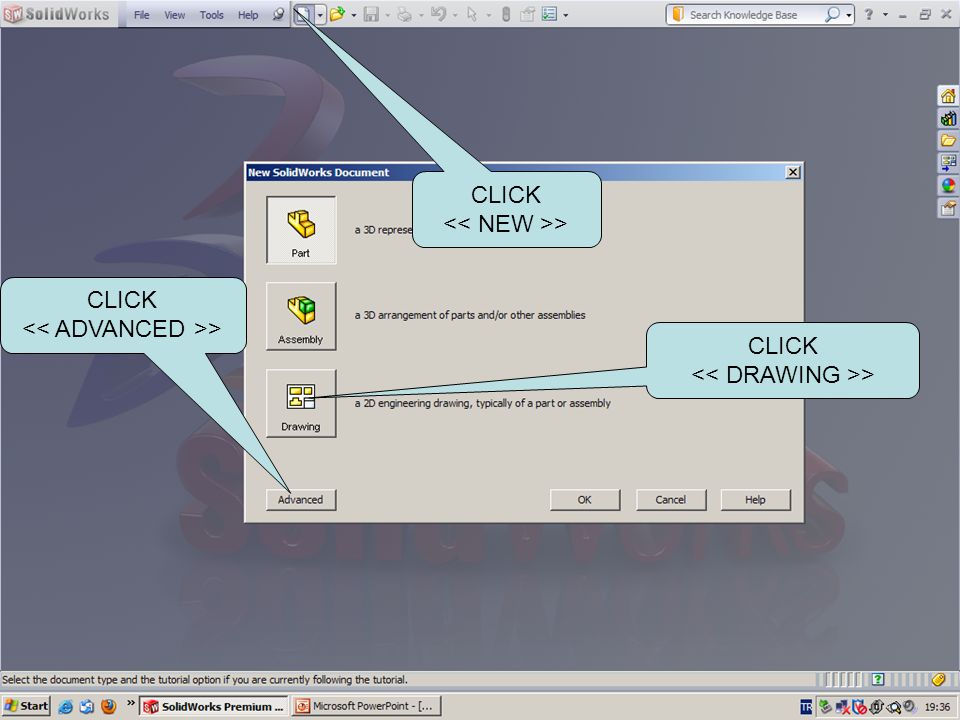Image resolution: width=960 pixels, height=720 pixels.
Task: Click the magnifier tray icon
Action: click(894, 707)
